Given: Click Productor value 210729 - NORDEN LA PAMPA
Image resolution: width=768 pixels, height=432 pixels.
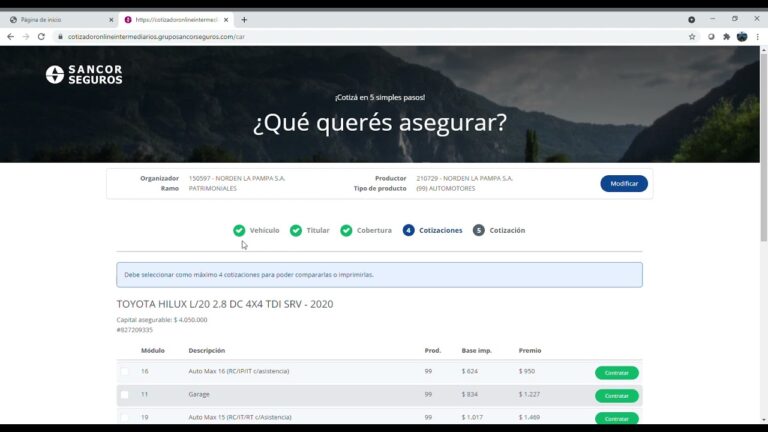Looking at the screenshot, I should click(465, 178).
